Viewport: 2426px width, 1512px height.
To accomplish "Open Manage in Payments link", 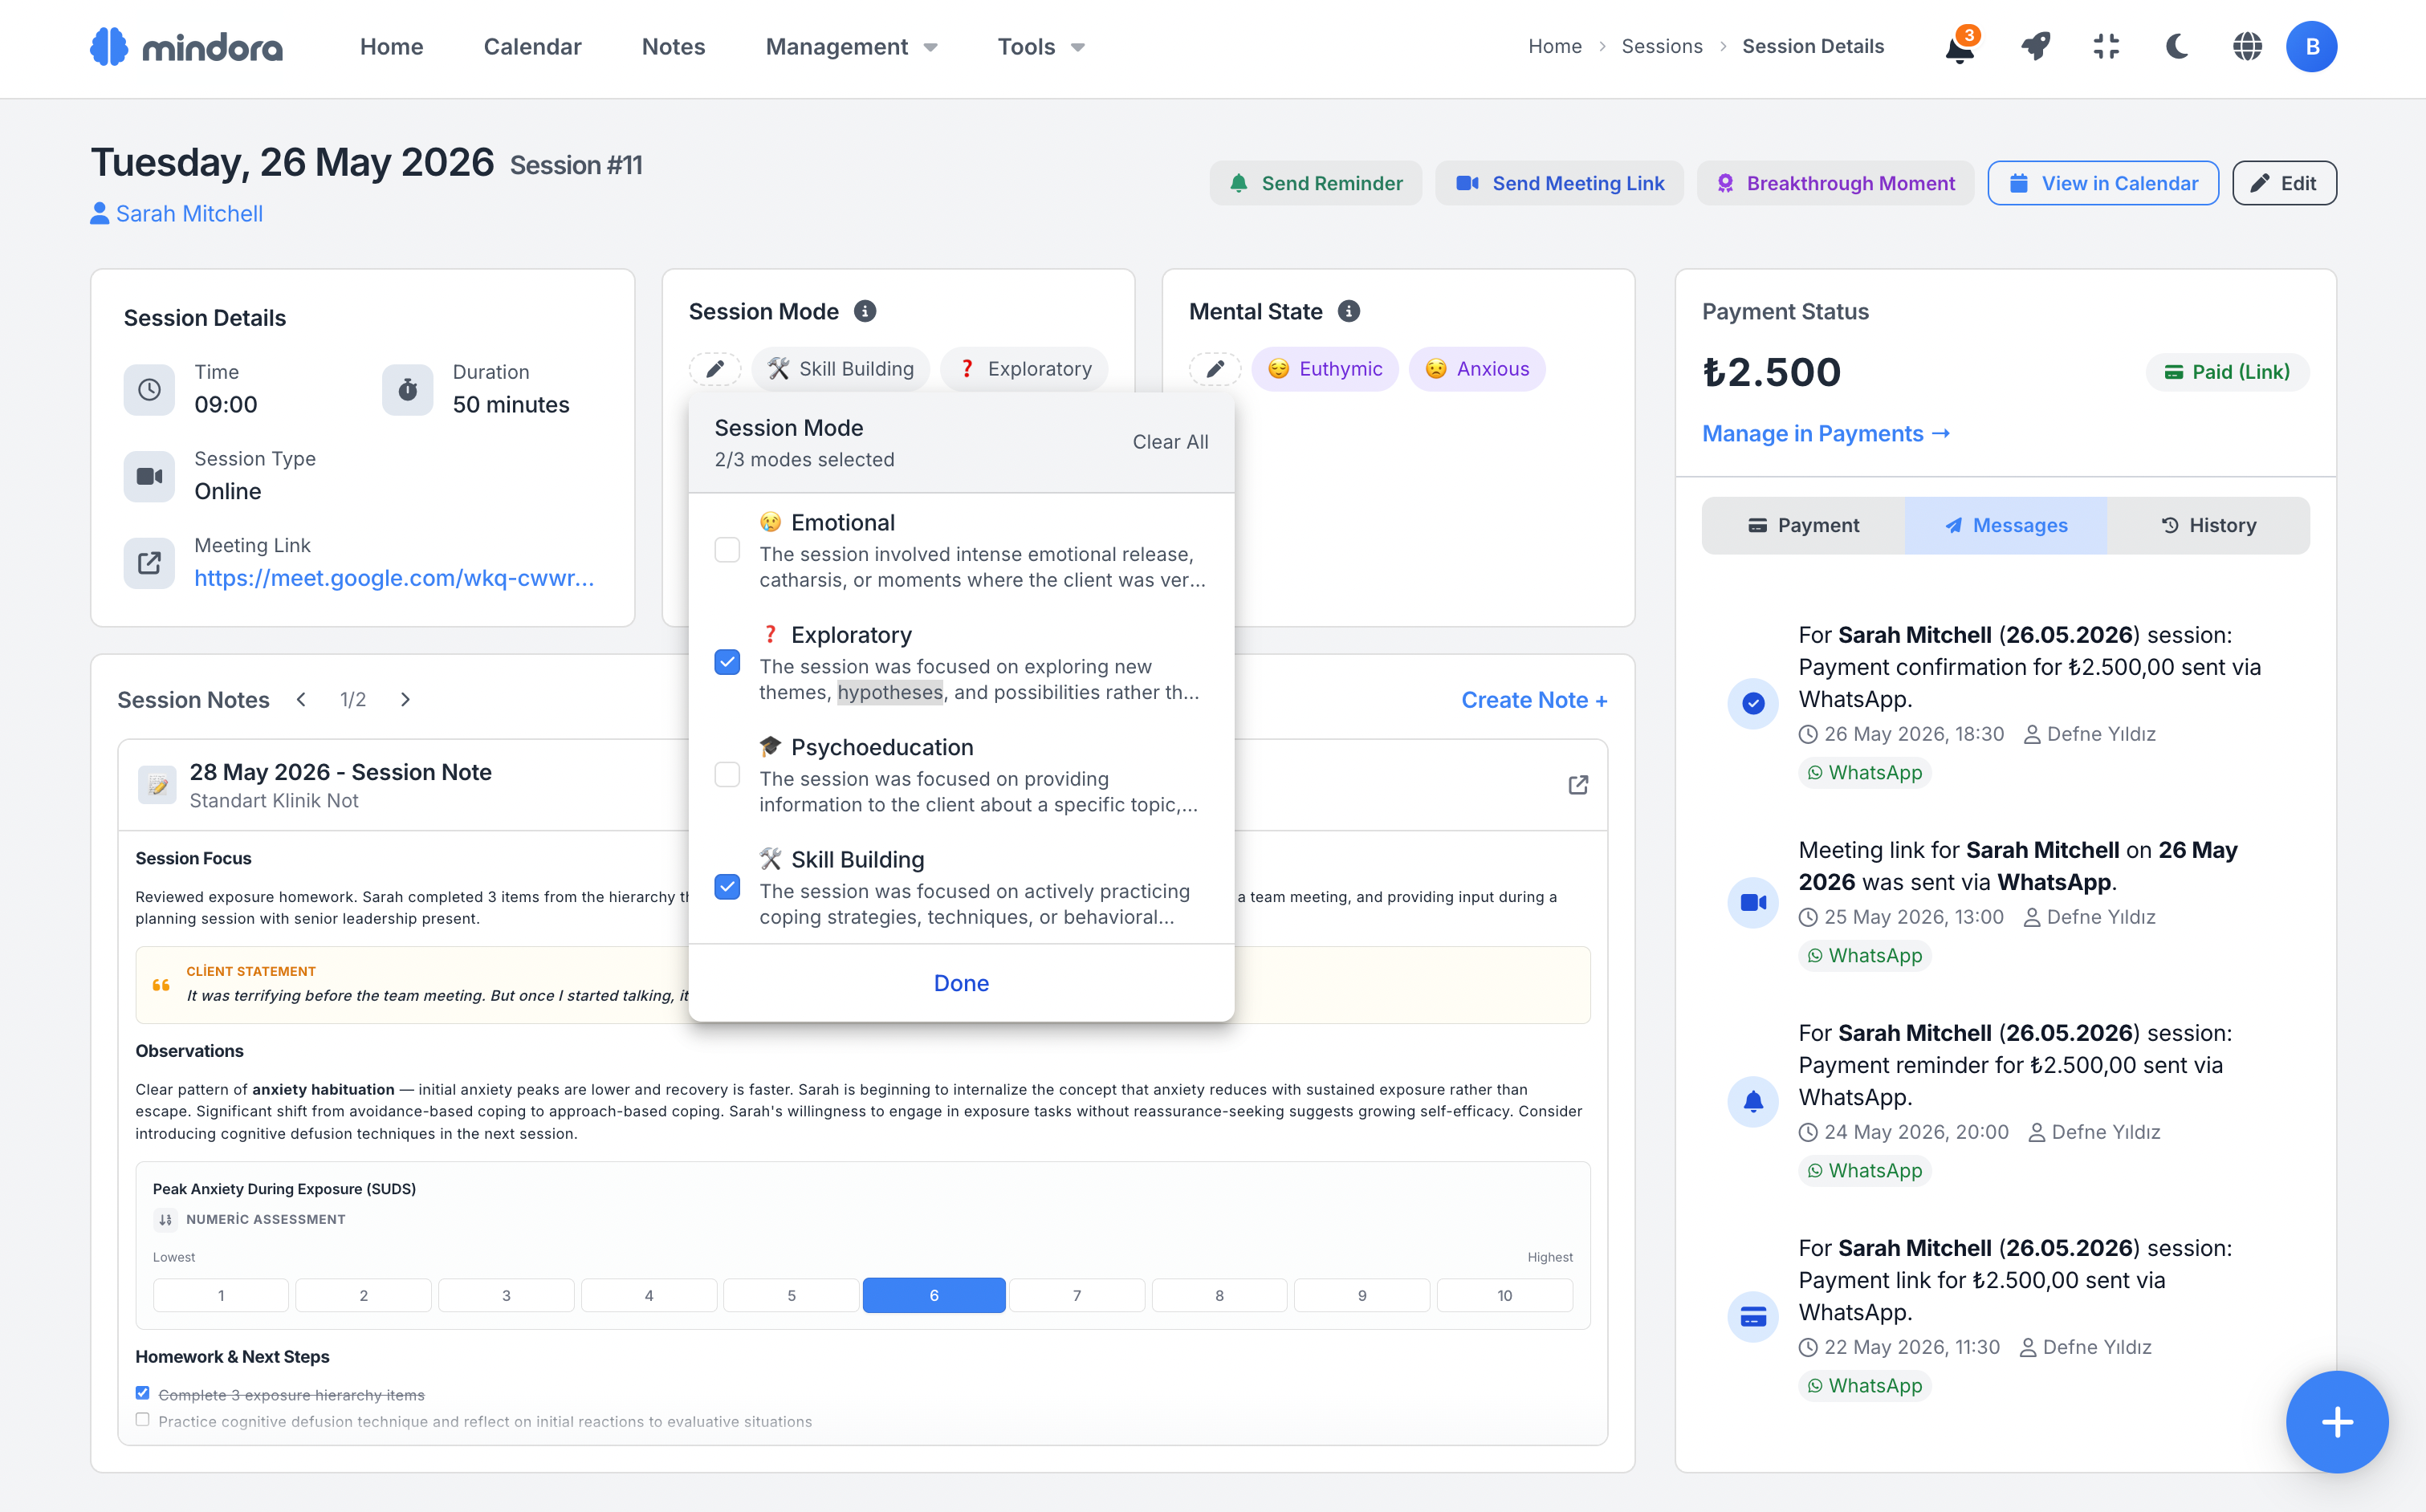I will pyautogui.click(x=1826, y=434).
